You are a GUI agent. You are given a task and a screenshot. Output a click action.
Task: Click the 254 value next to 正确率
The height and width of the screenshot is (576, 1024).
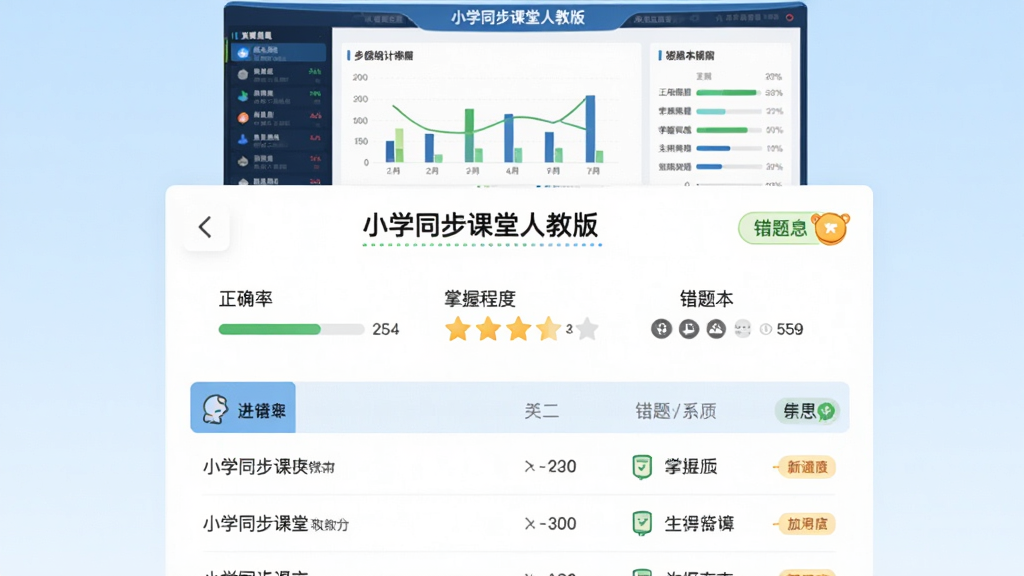385,329
